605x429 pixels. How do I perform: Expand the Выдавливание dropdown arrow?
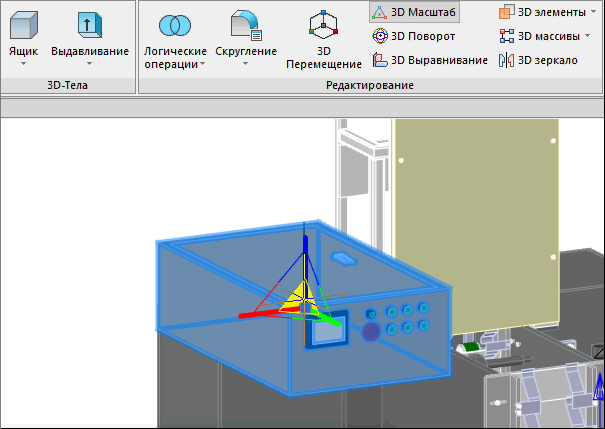(90, 63)
